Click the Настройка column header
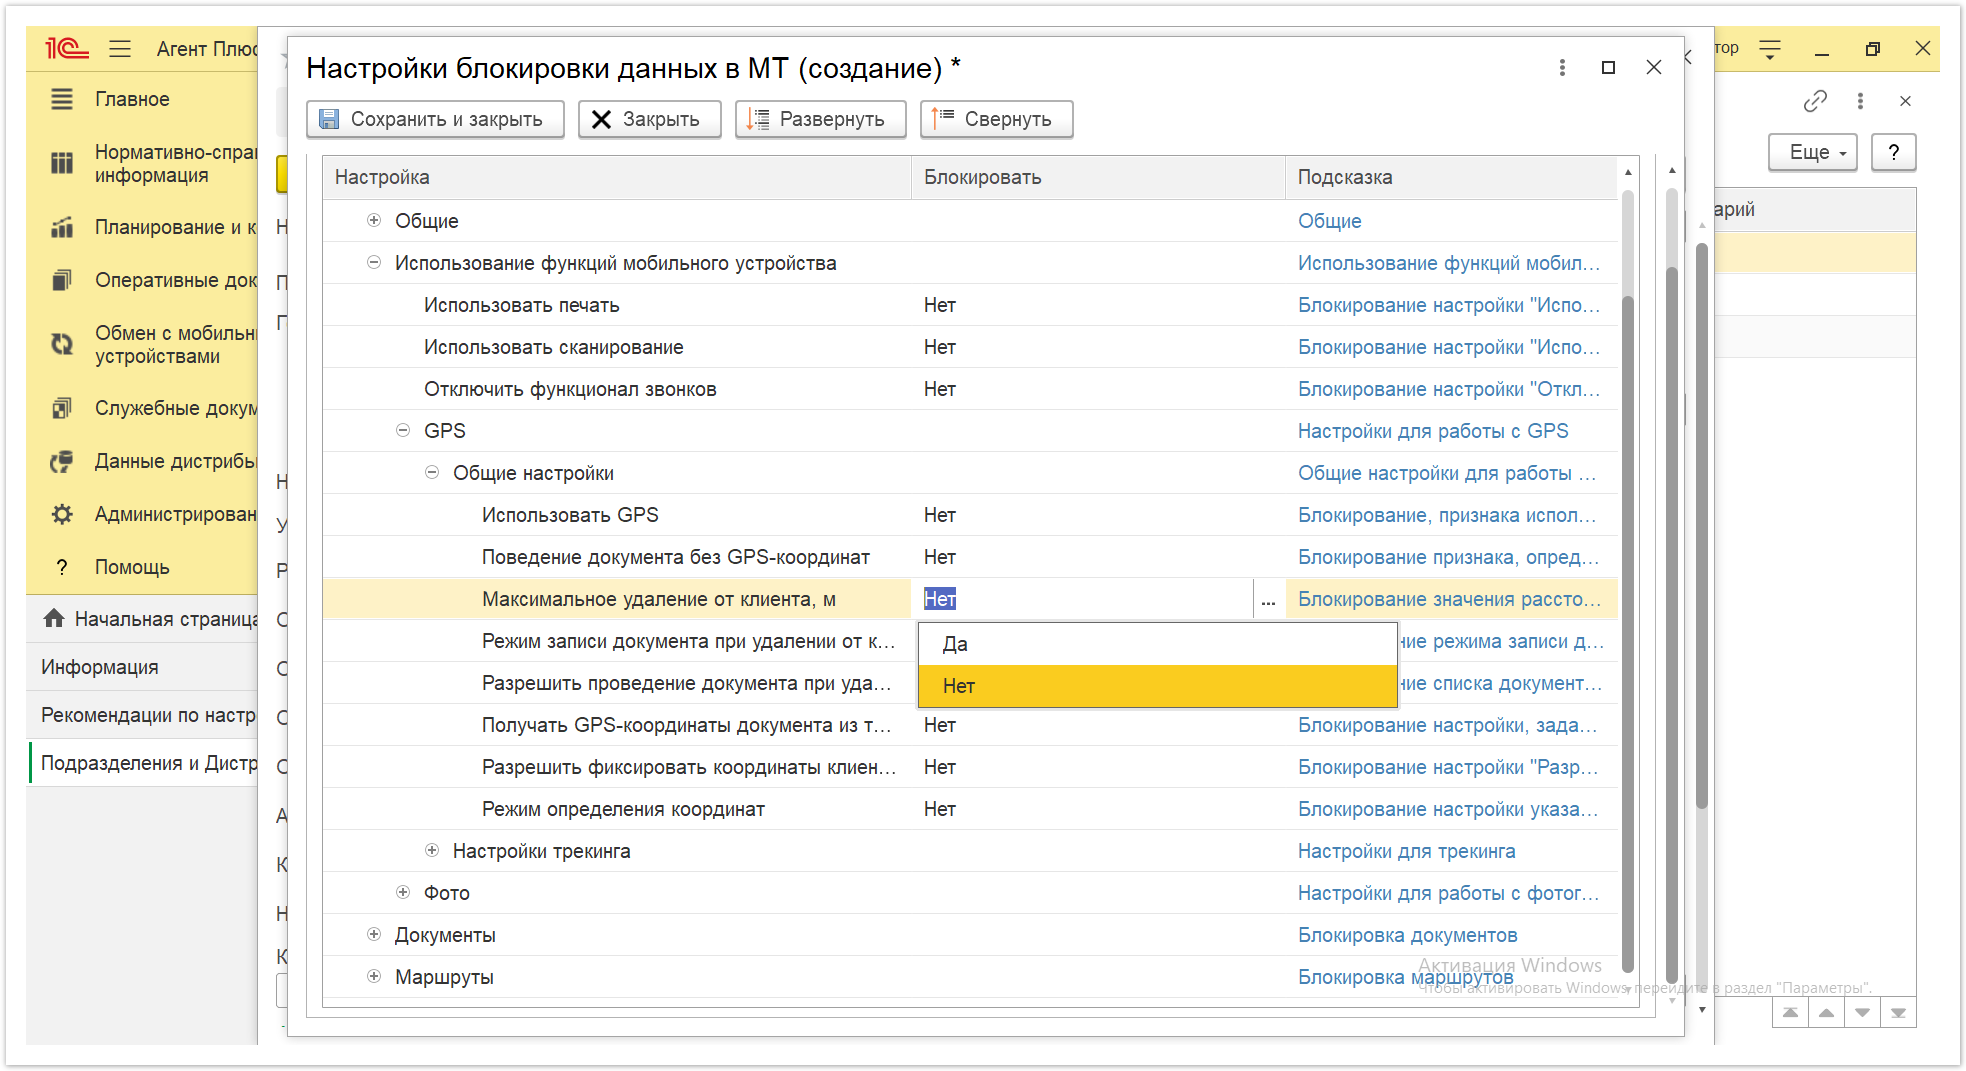The height and width of the screenshot is (1071, 1966). pos(617,177)
